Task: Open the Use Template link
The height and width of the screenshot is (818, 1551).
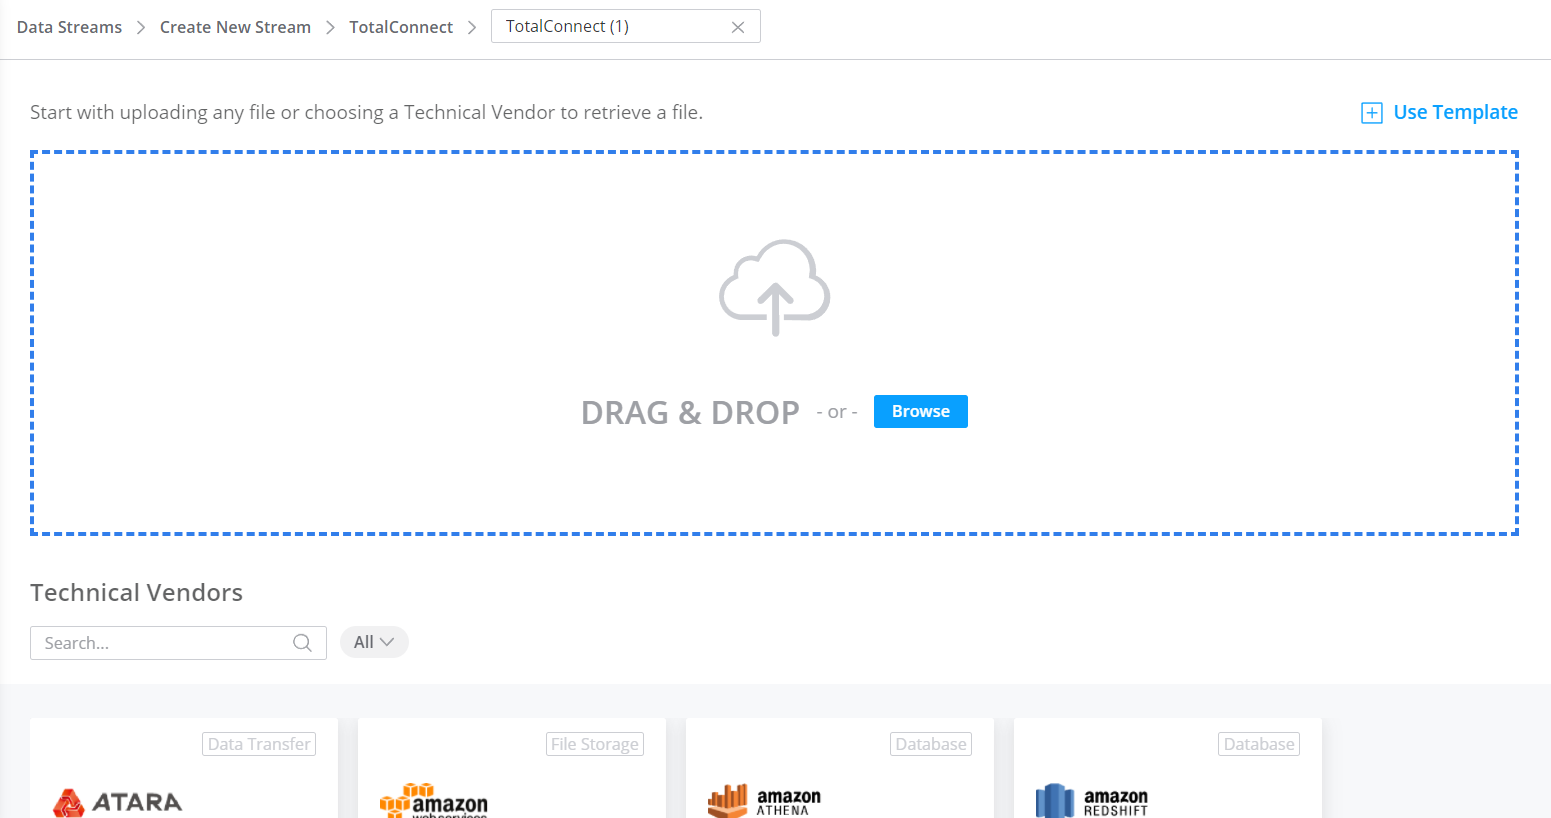Action: pyautogui.click(x=1455, y=112)
